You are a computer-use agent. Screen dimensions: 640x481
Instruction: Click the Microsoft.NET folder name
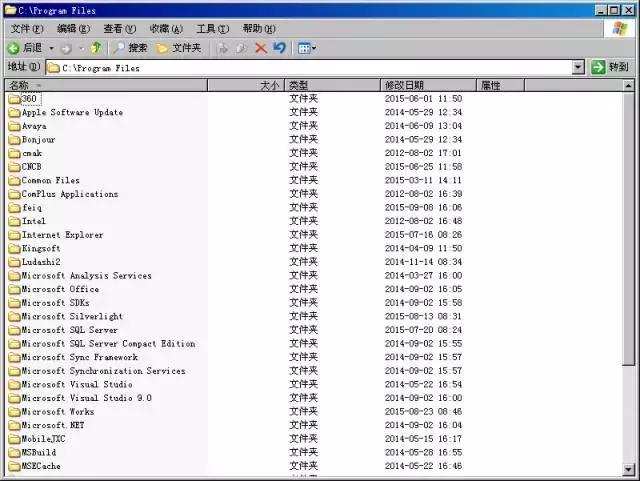click(53, 425)
